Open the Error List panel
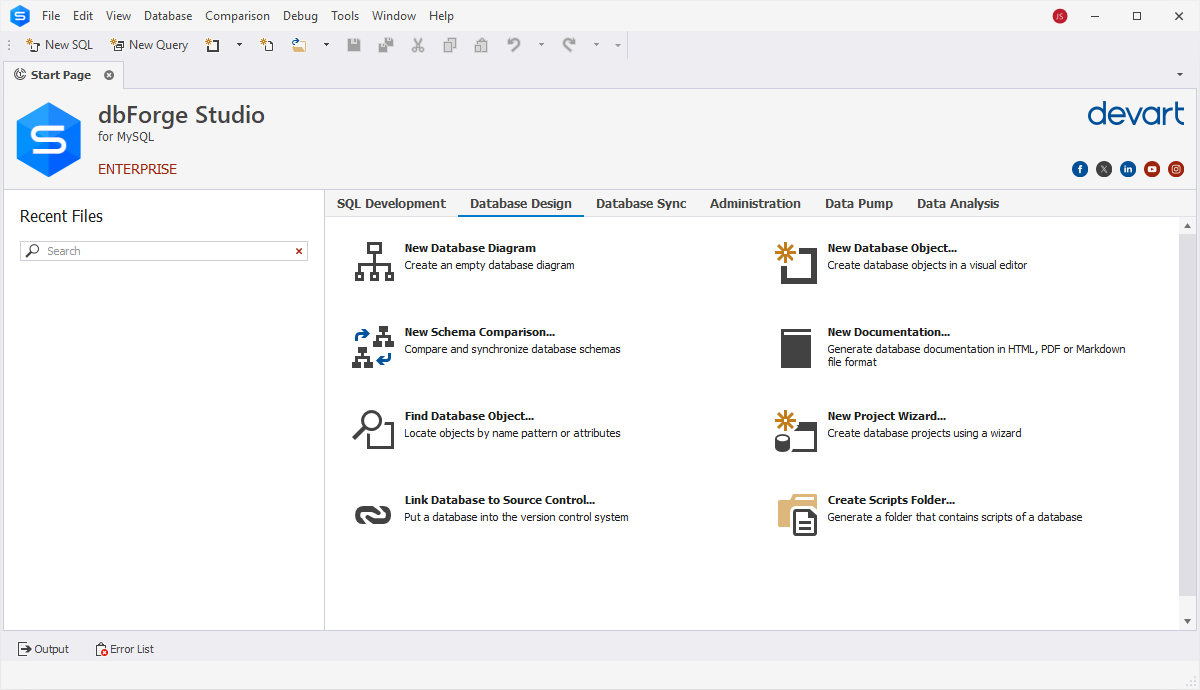 coord(125,649)
